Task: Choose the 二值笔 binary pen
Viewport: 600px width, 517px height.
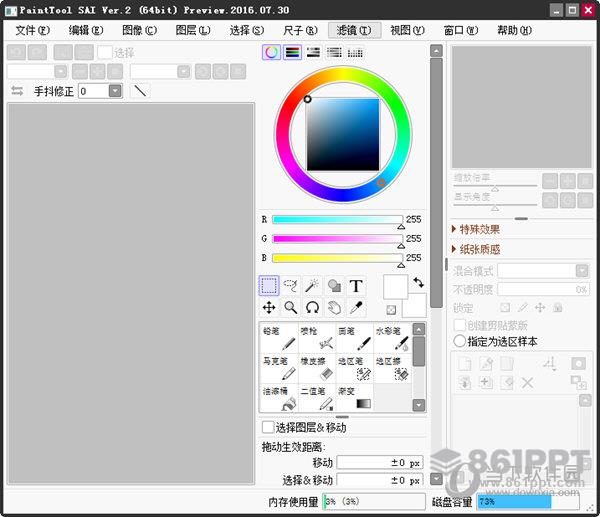Action: [x=317, y=398]
